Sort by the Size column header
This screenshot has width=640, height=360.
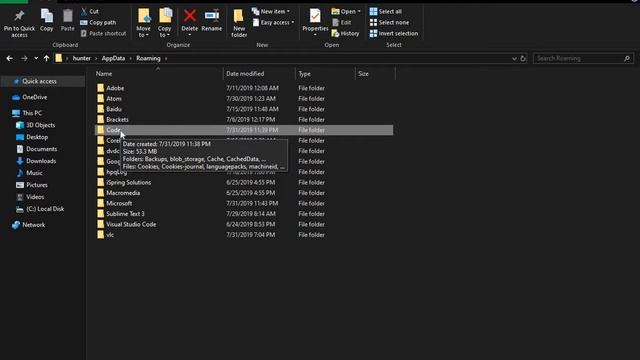tap(363, 73)
